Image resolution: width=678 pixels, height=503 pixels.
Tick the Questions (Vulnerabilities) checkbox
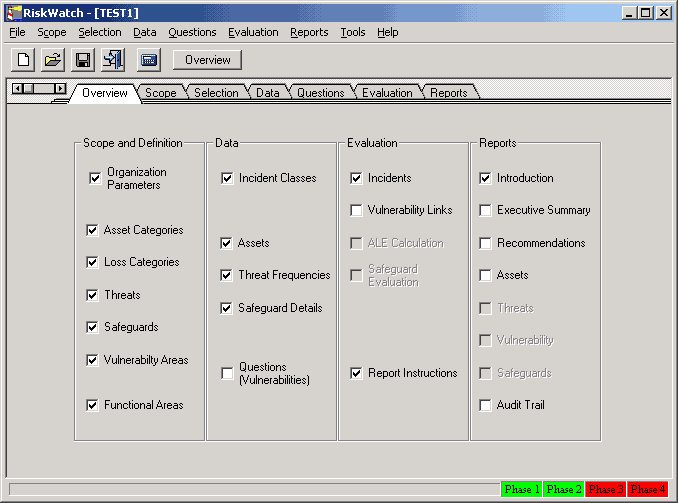(x=227, y=373)
